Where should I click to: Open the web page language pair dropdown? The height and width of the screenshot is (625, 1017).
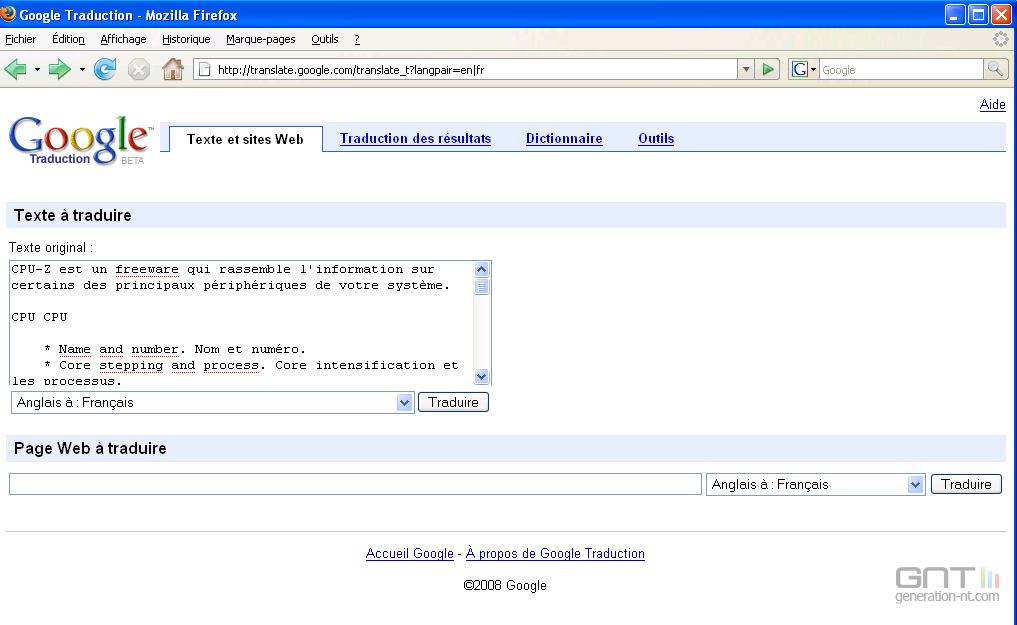pos(815,484)
